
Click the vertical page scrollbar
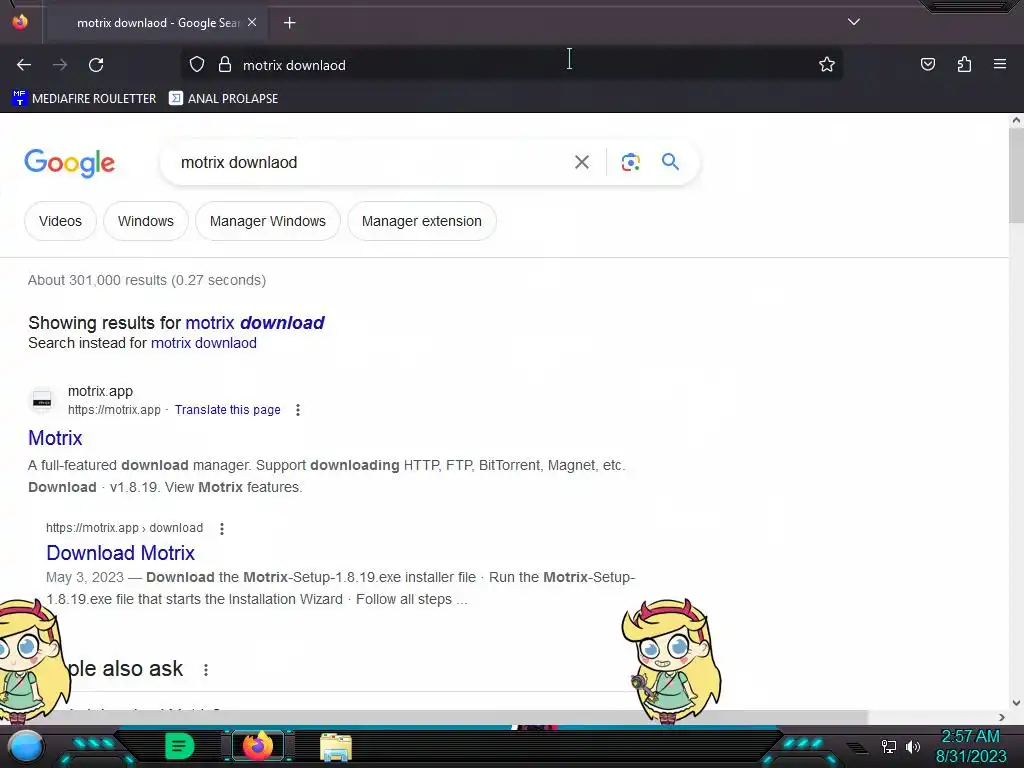(1016, 176)
